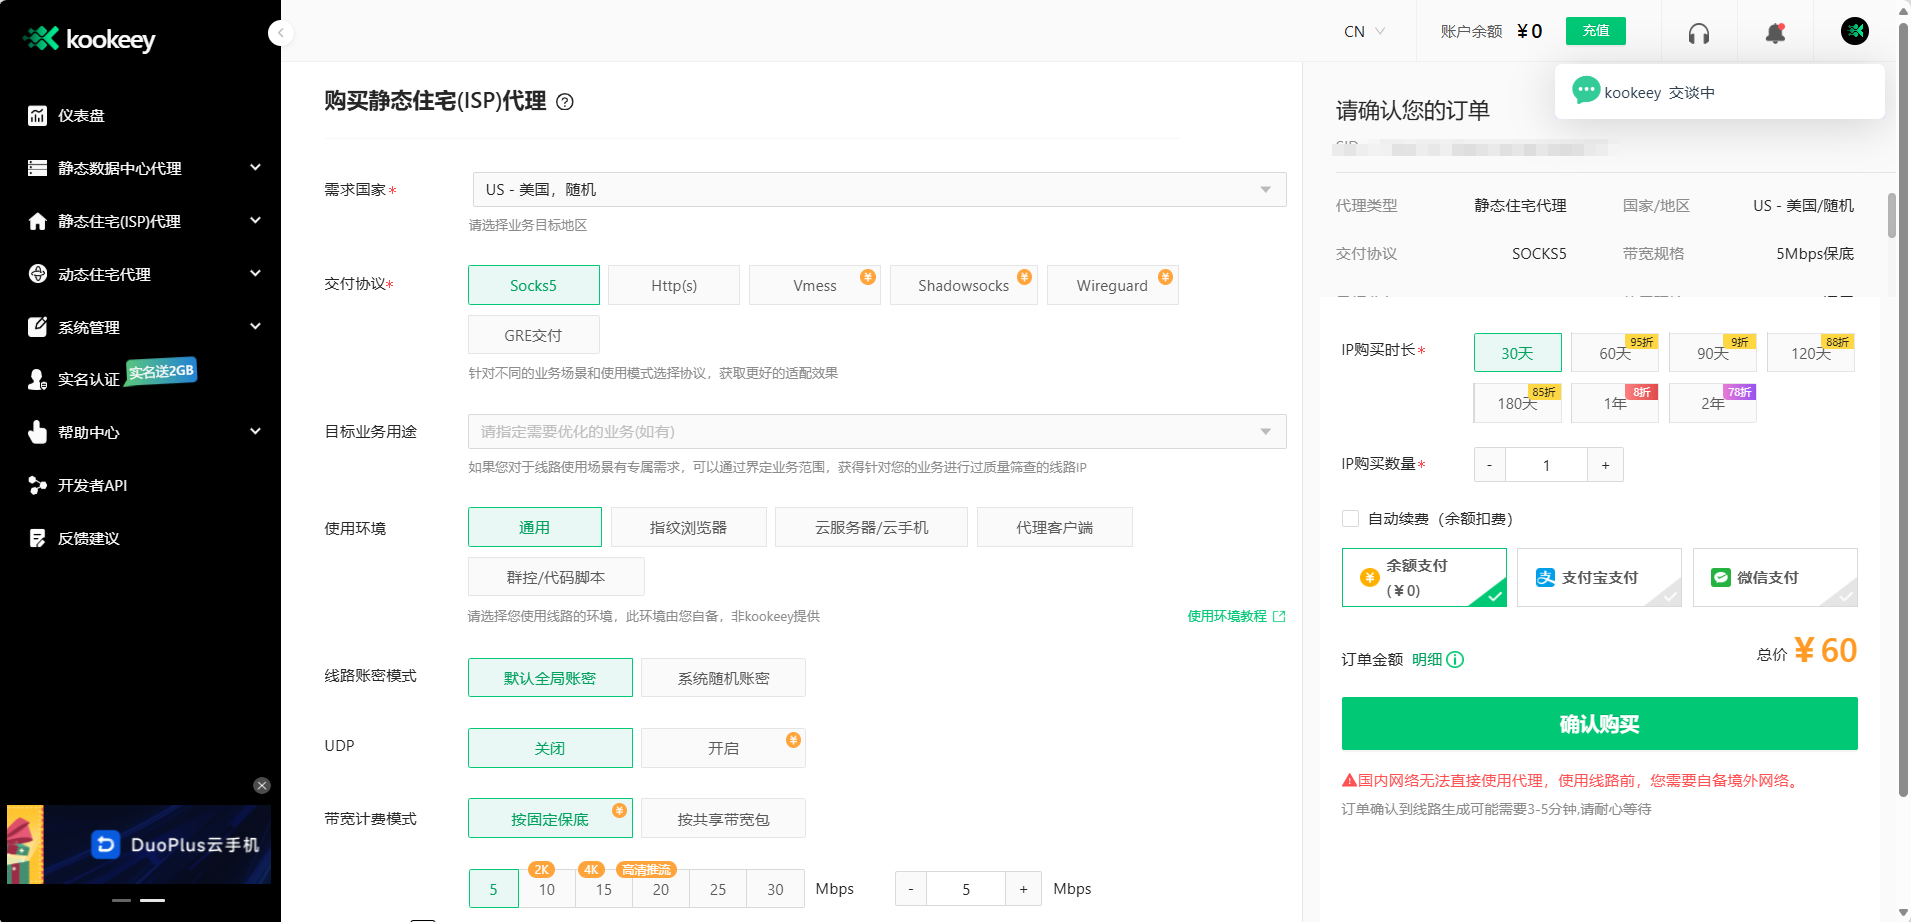Click the kookeey logo
The image size is (1911, 922).
point(89,39)
